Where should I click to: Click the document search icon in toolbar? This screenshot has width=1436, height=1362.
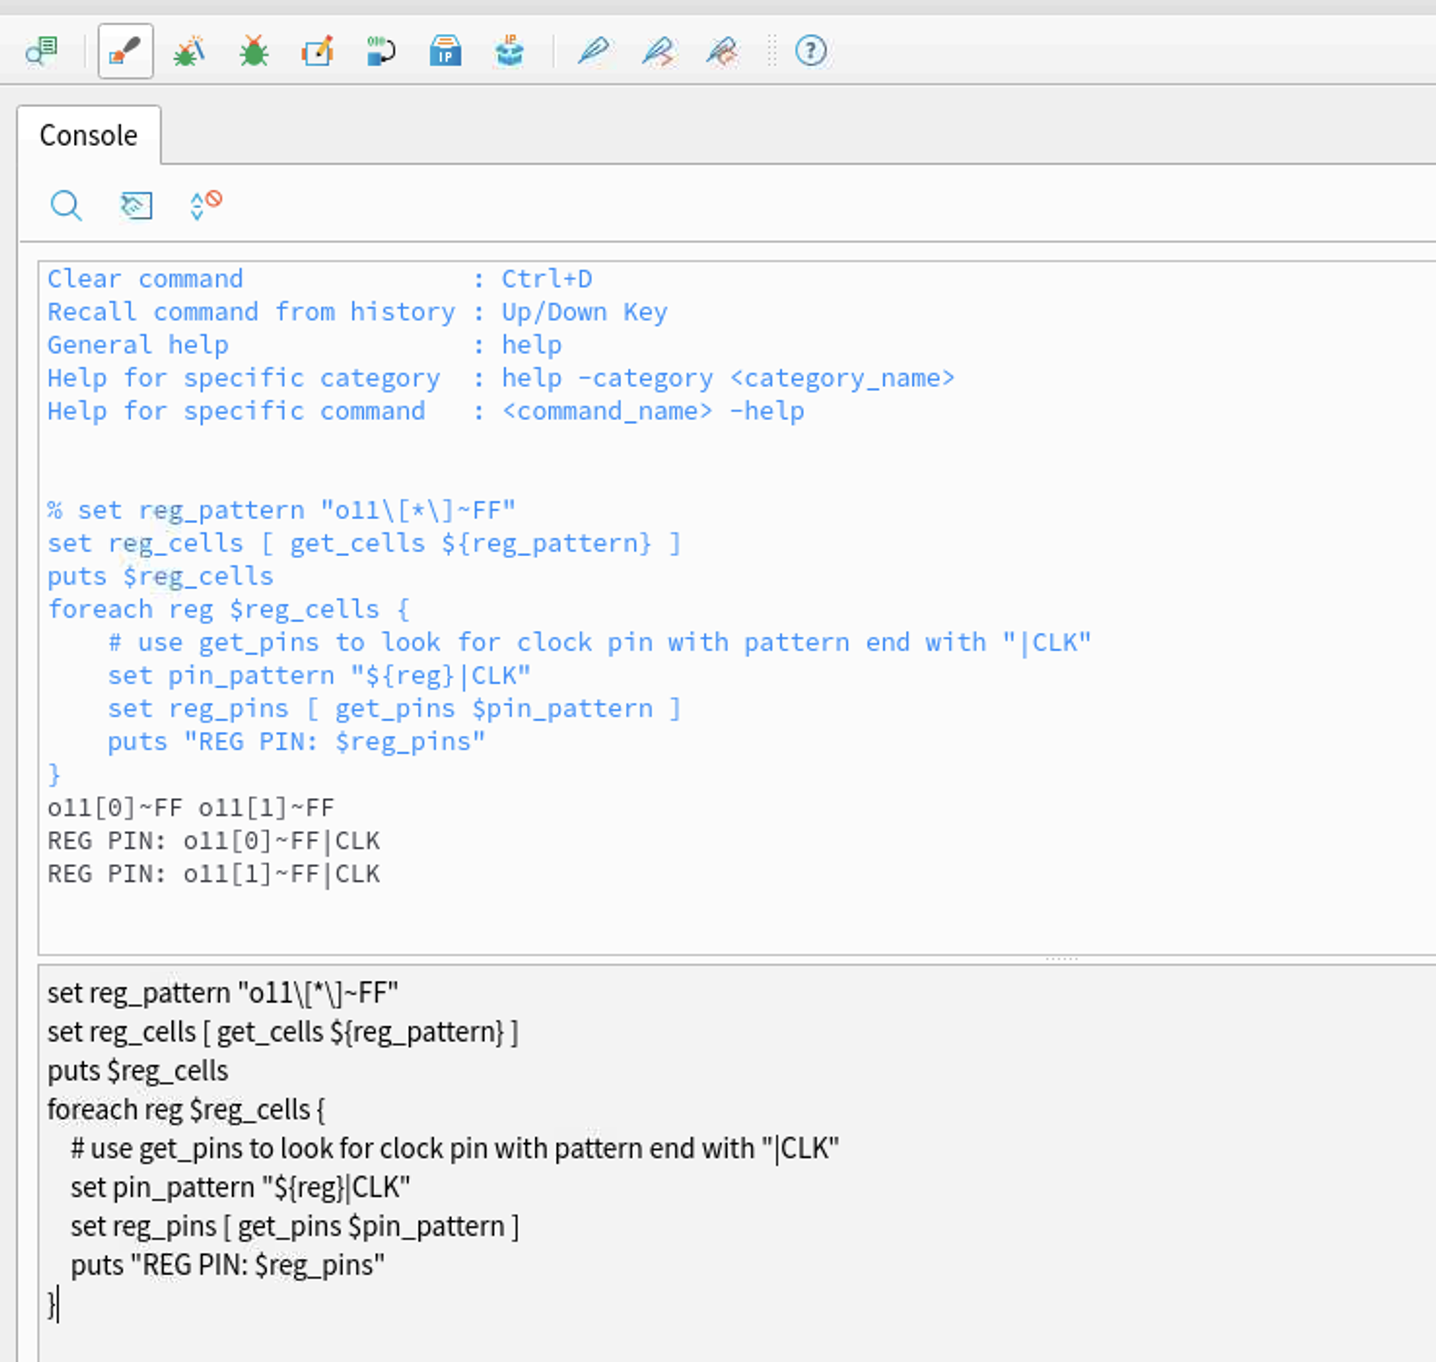point(41,51)
